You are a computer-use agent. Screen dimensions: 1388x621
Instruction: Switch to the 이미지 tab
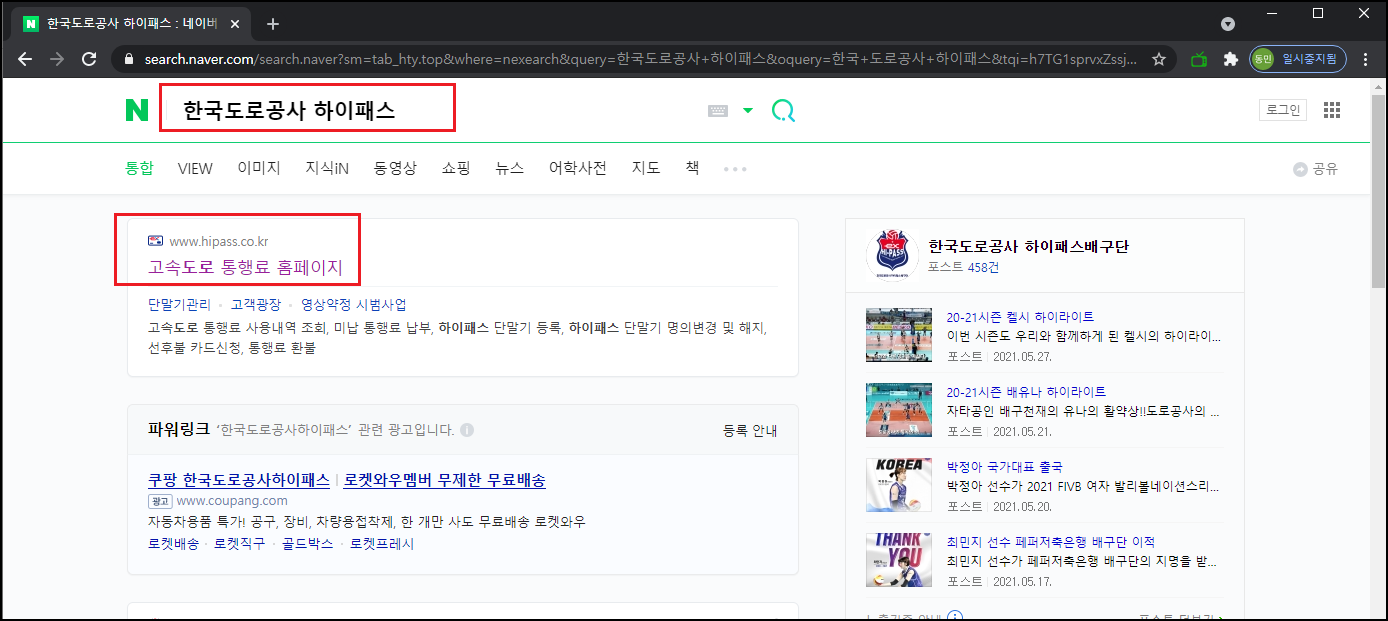click(259, 168)
